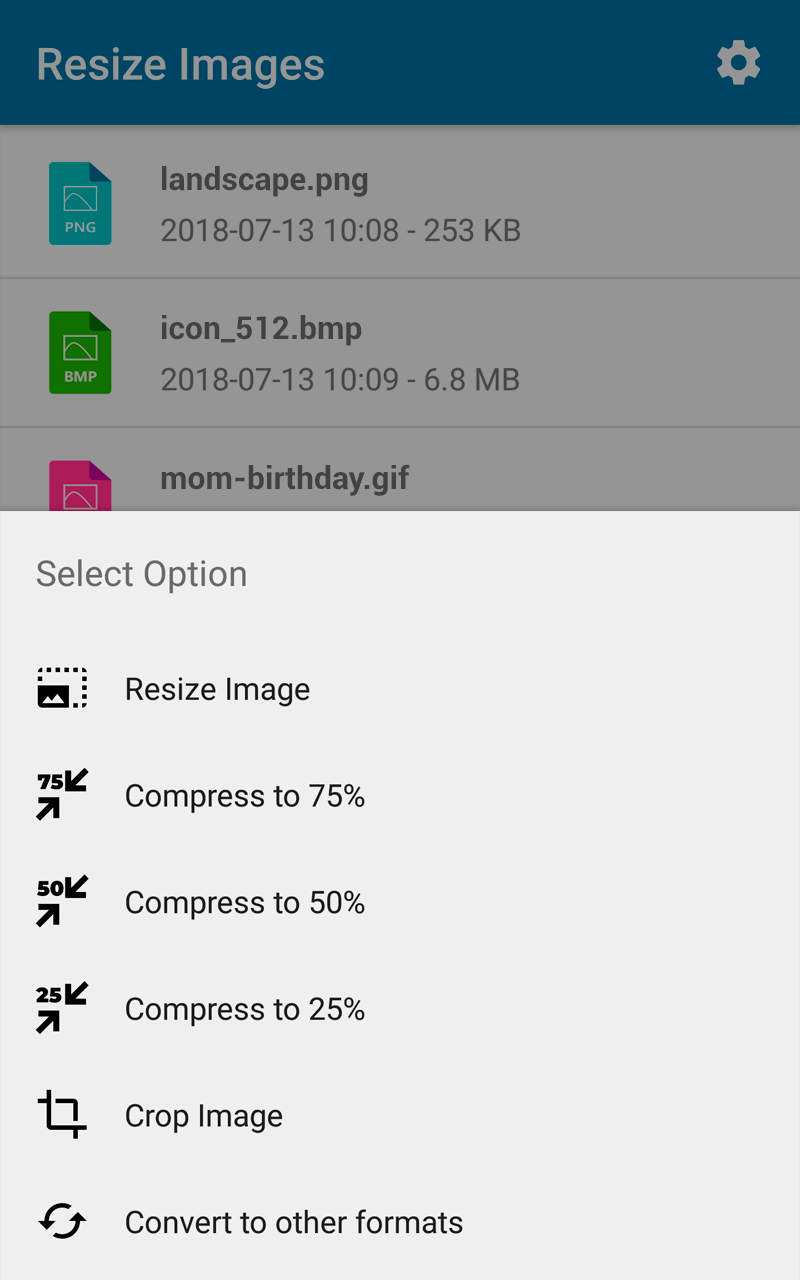Viewport: 800px width, 1280px height.
Task: Select Compress to 25% option
Action: pos(400,1009)
